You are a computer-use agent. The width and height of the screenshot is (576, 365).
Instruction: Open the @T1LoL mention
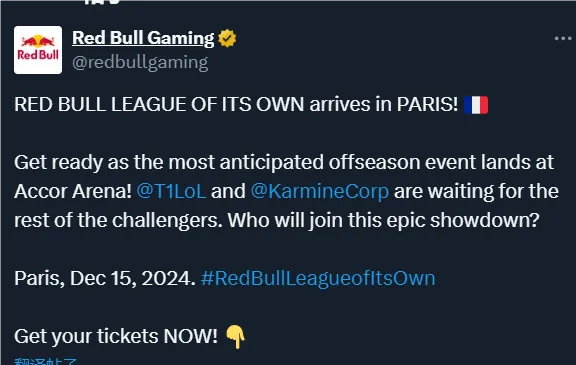tap(171, 191)
